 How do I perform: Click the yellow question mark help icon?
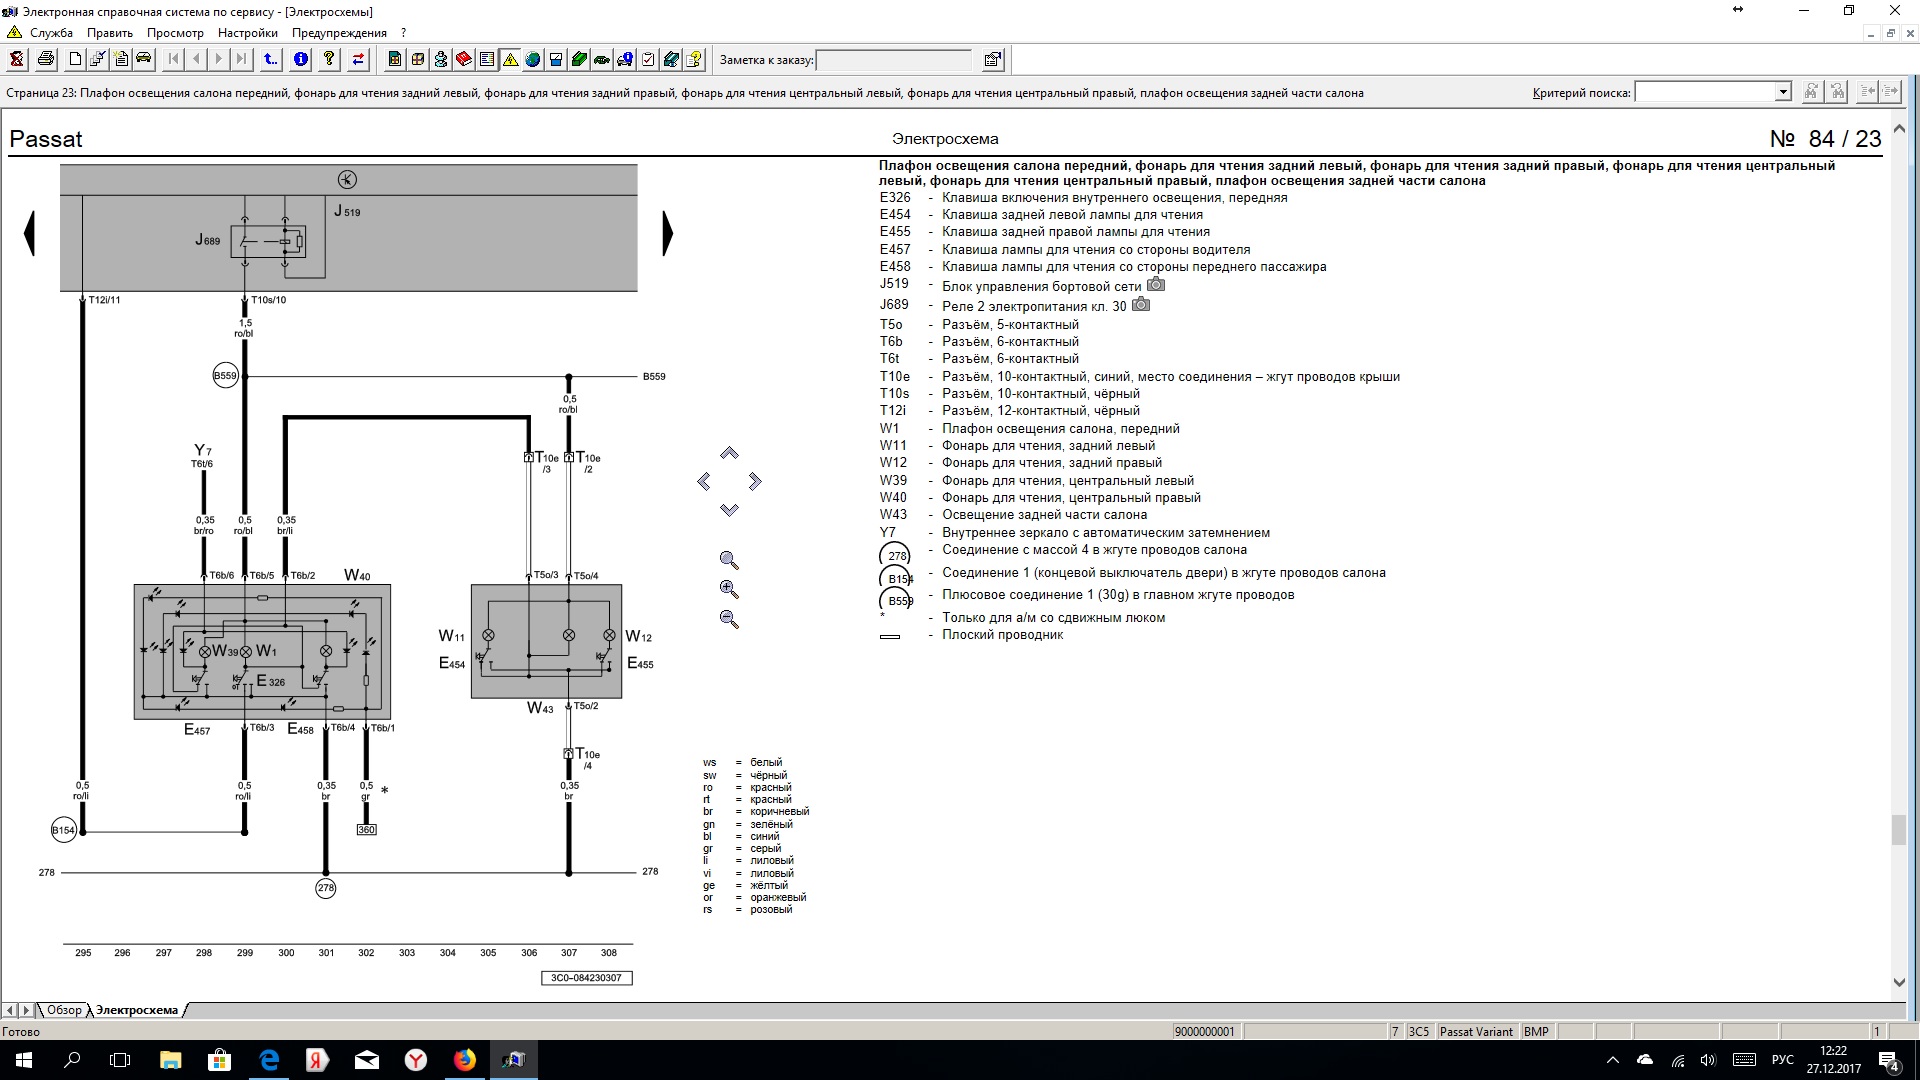(x=329, y=60)
